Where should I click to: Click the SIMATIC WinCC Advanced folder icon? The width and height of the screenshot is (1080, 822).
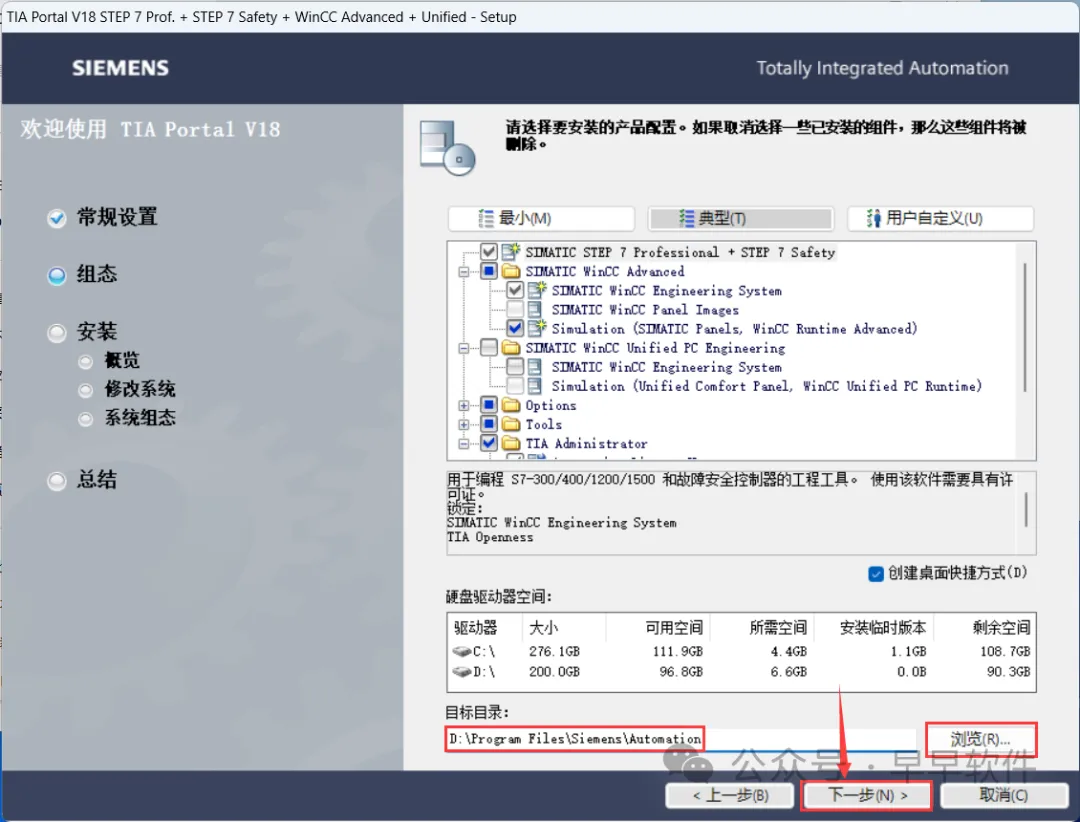click(x=511, y=271)
